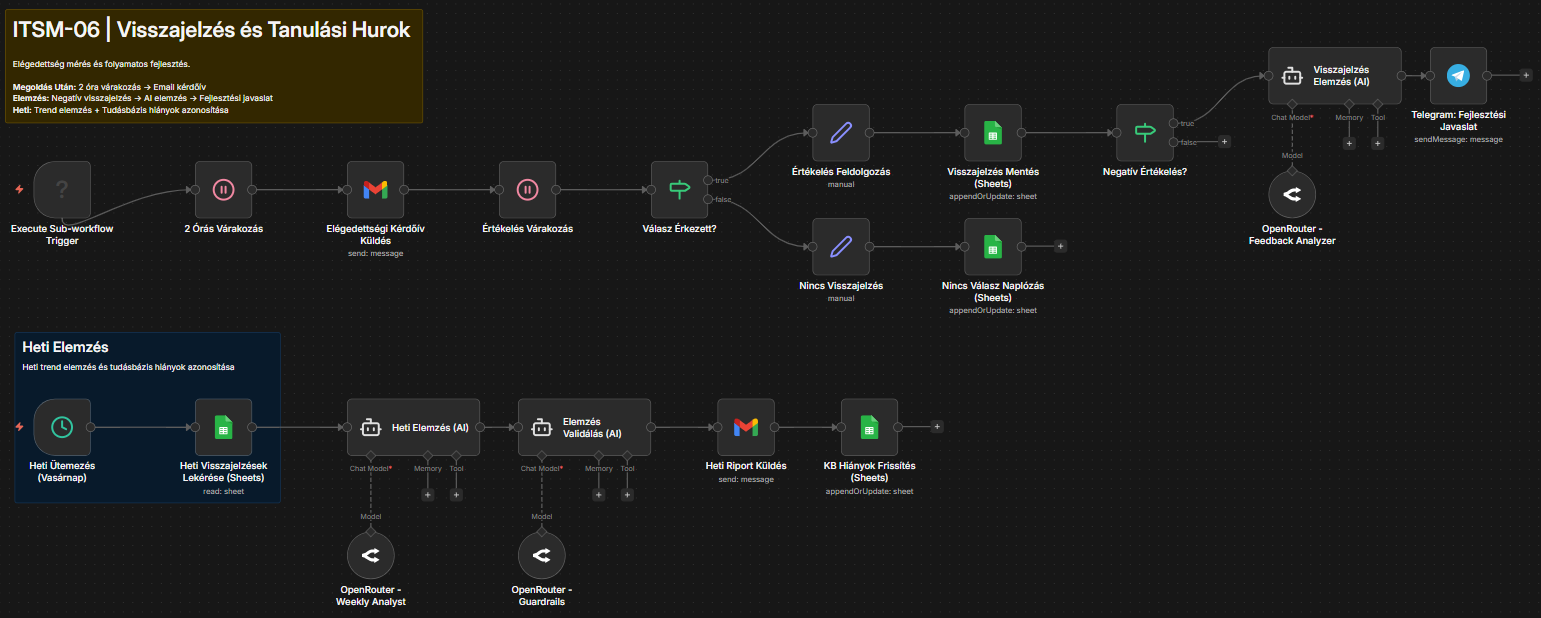This screenshot has width=1541, height=618.
Task: Click the Visszajelzés Elemzés (AI) node
Action: (1334, 75)
